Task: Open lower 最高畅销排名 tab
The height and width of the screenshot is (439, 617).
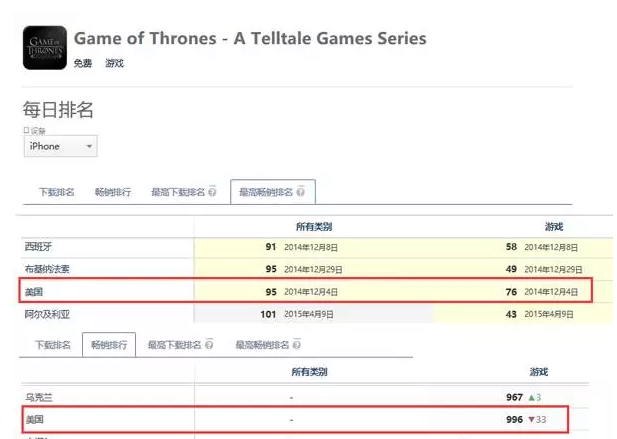Action: click(262, 345)
